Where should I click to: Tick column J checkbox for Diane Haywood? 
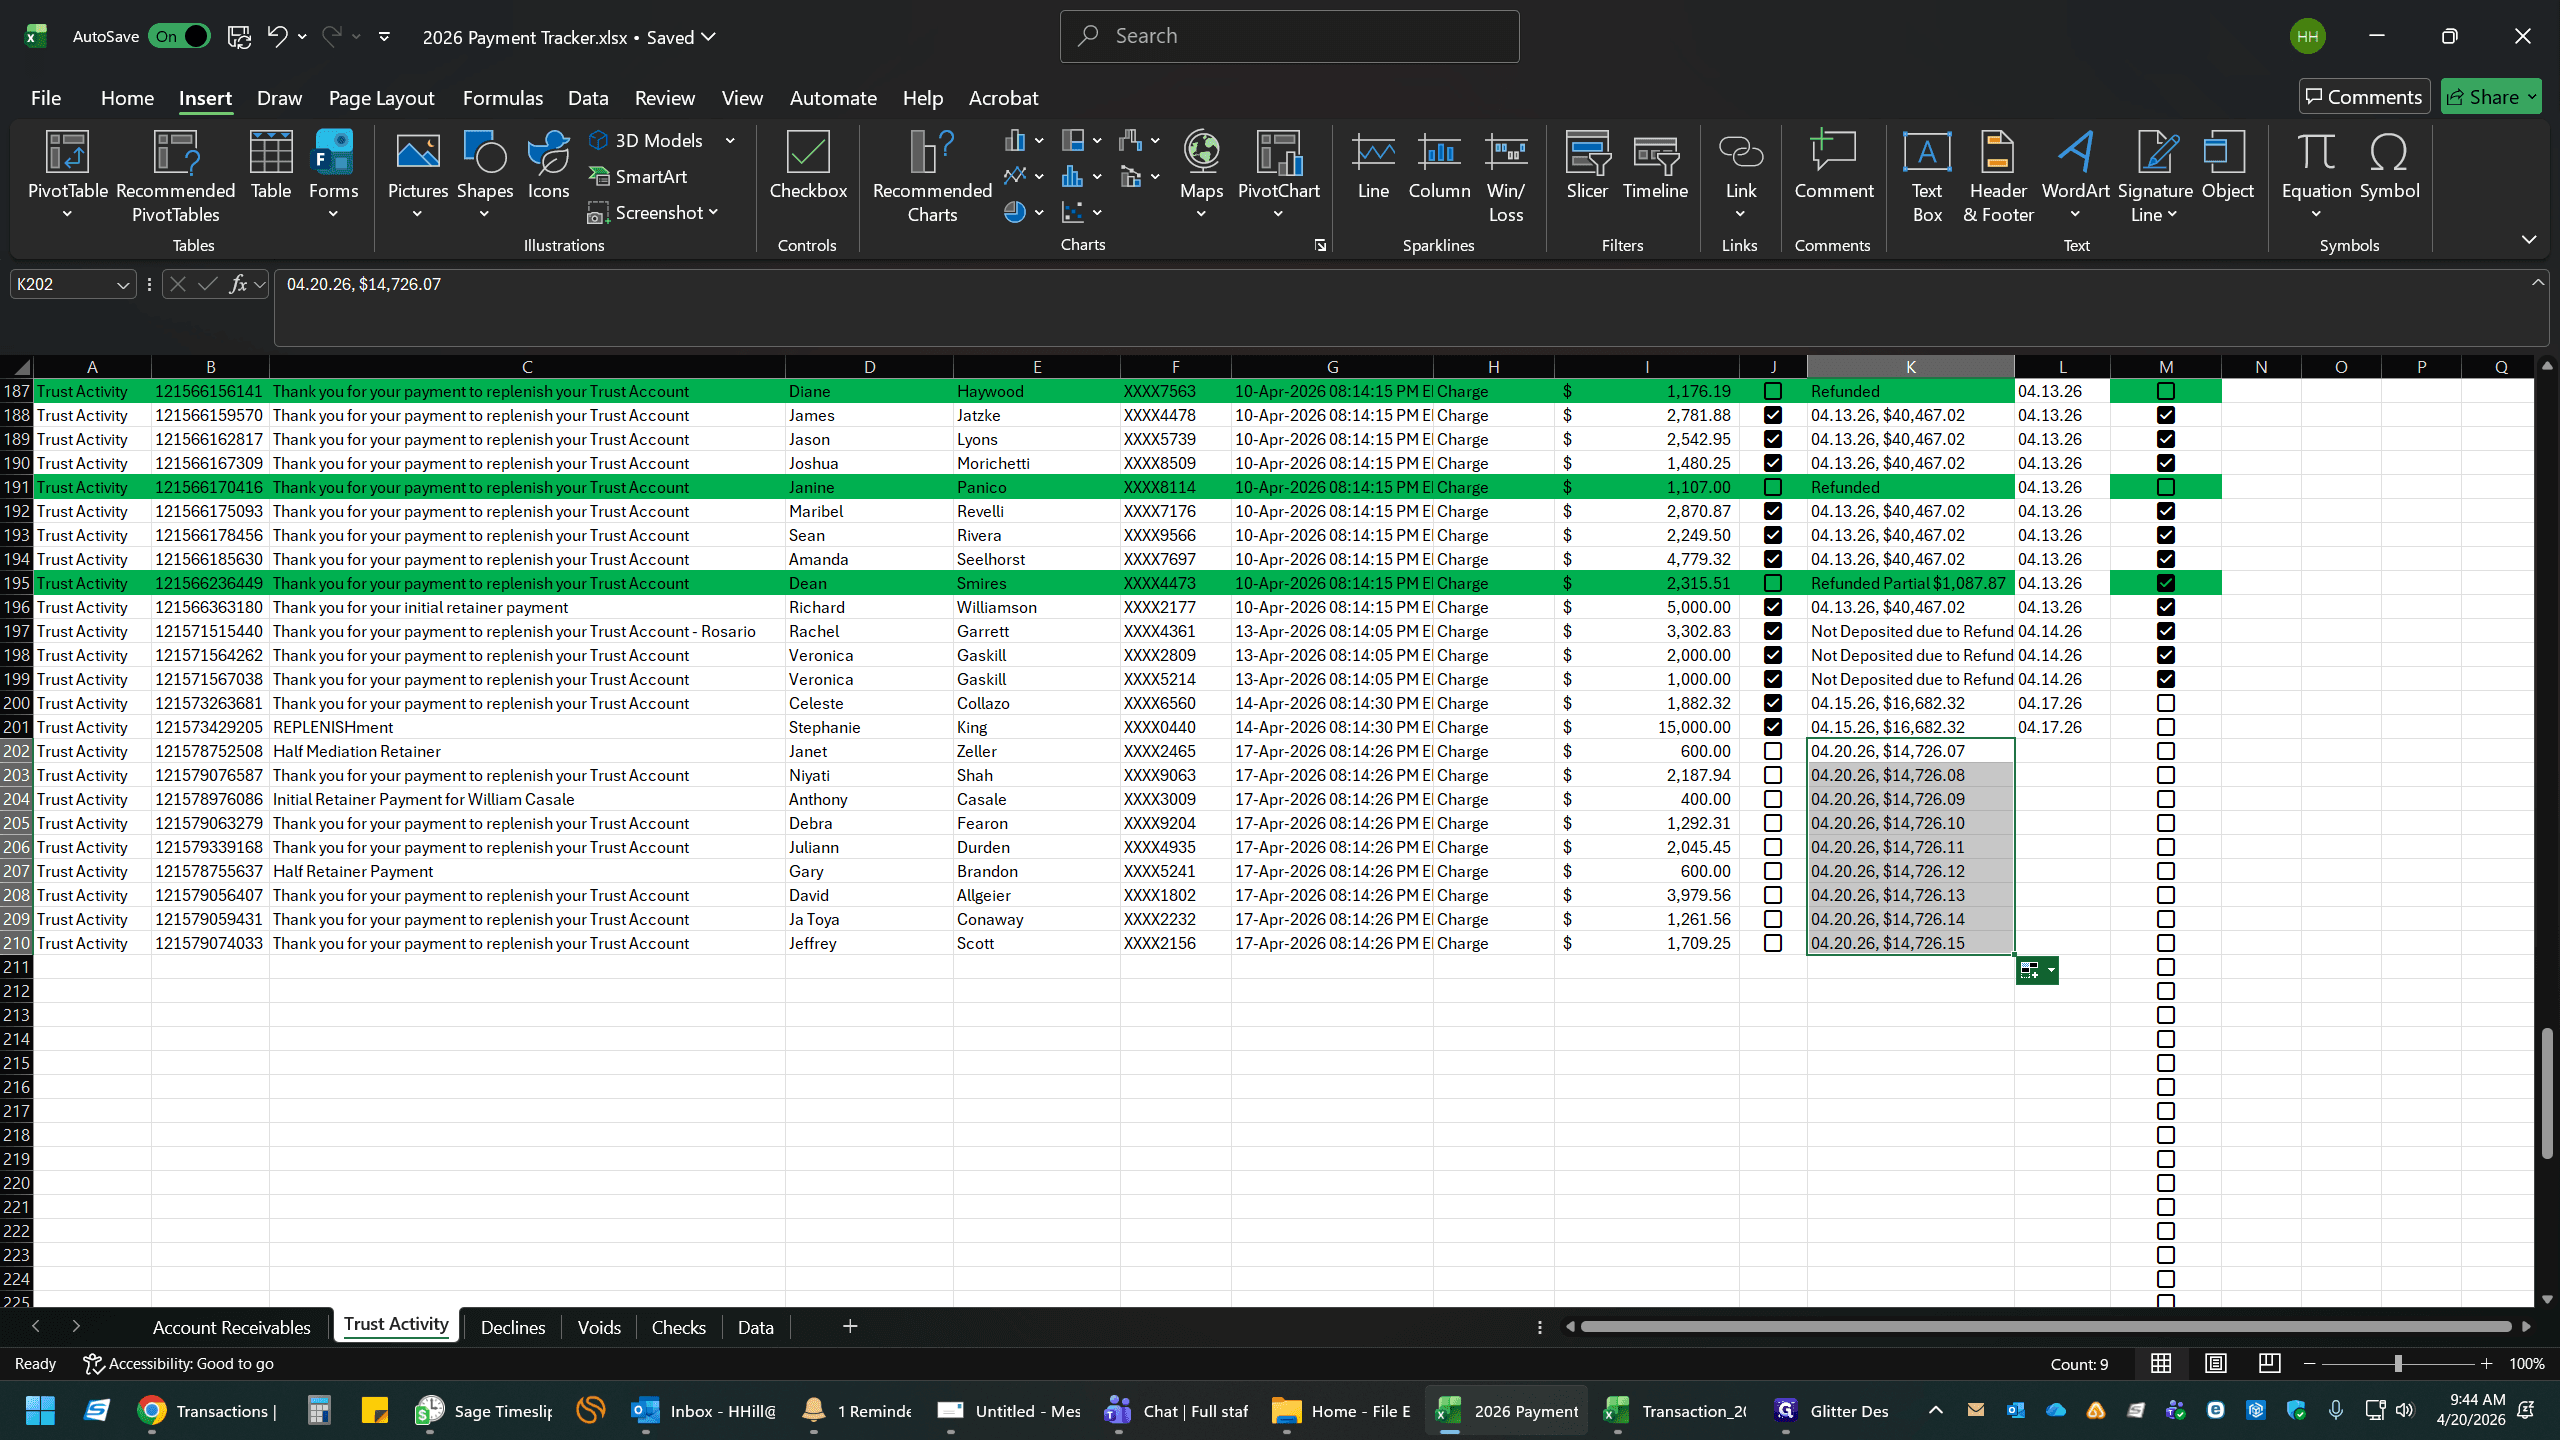pyautogui.click(x=1773, y=391)
